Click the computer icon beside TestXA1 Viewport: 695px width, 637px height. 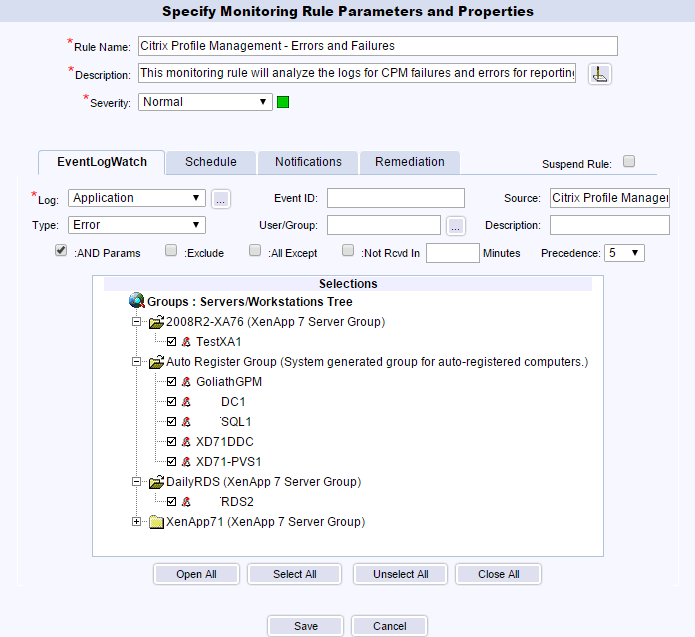tap(186, 342)
